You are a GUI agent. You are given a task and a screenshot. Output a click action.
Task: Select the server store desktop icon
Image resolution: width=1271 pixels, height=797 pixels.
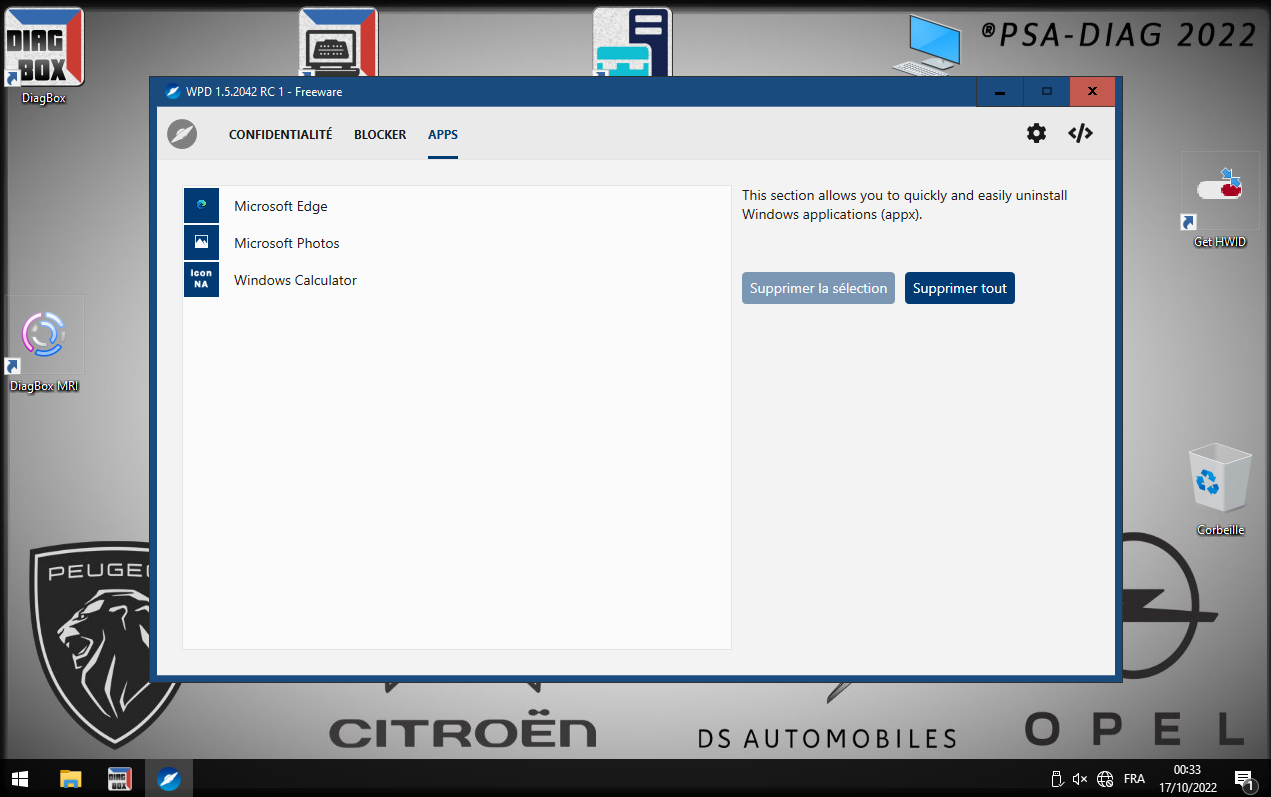pyautogui.click(x=632, y=42)
